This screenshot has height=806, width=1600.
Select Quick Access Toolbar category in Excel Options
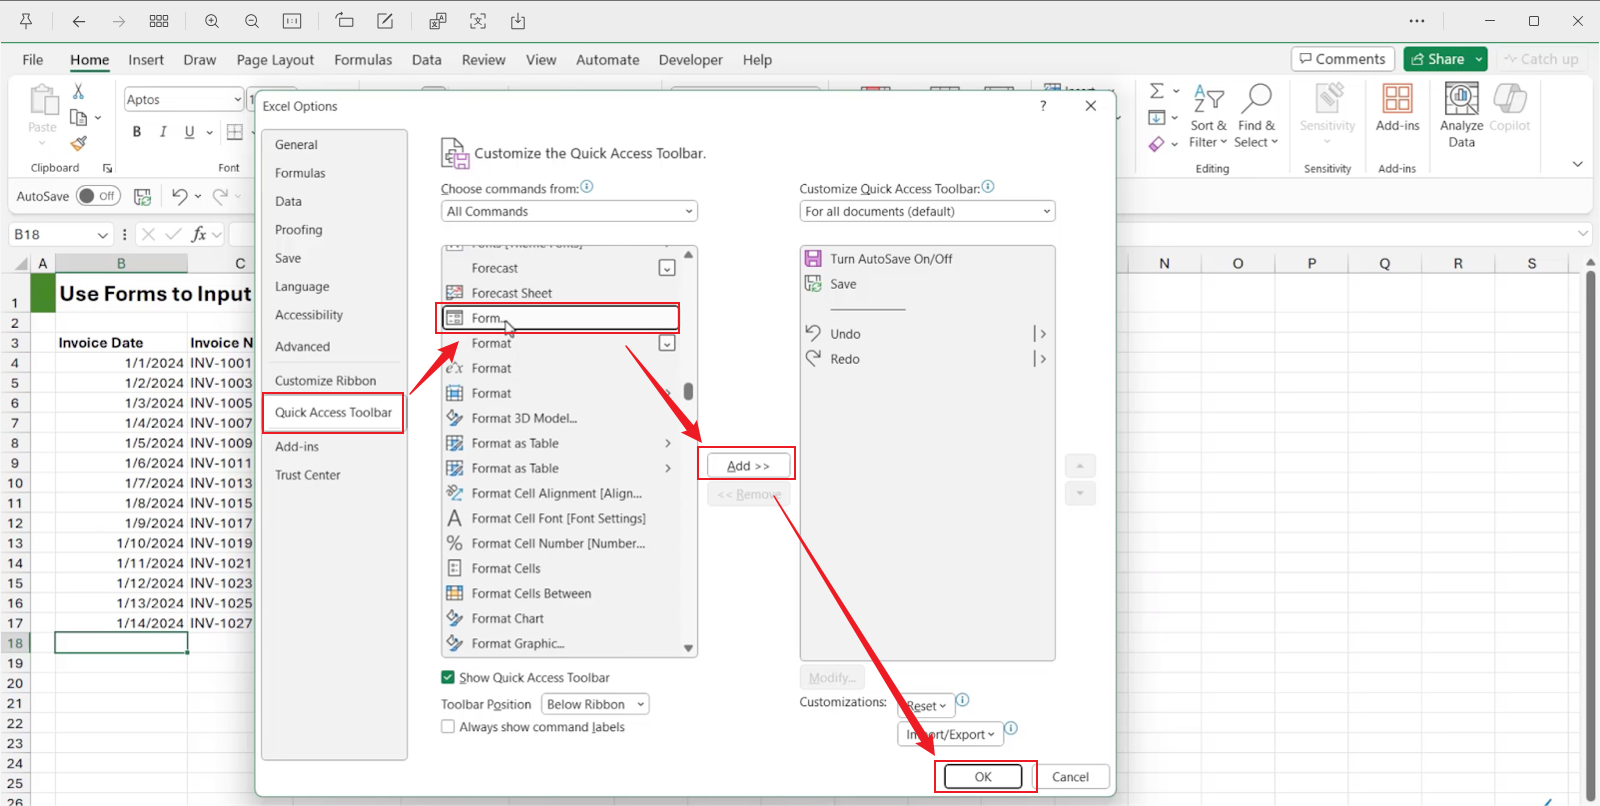coord(334,412)
